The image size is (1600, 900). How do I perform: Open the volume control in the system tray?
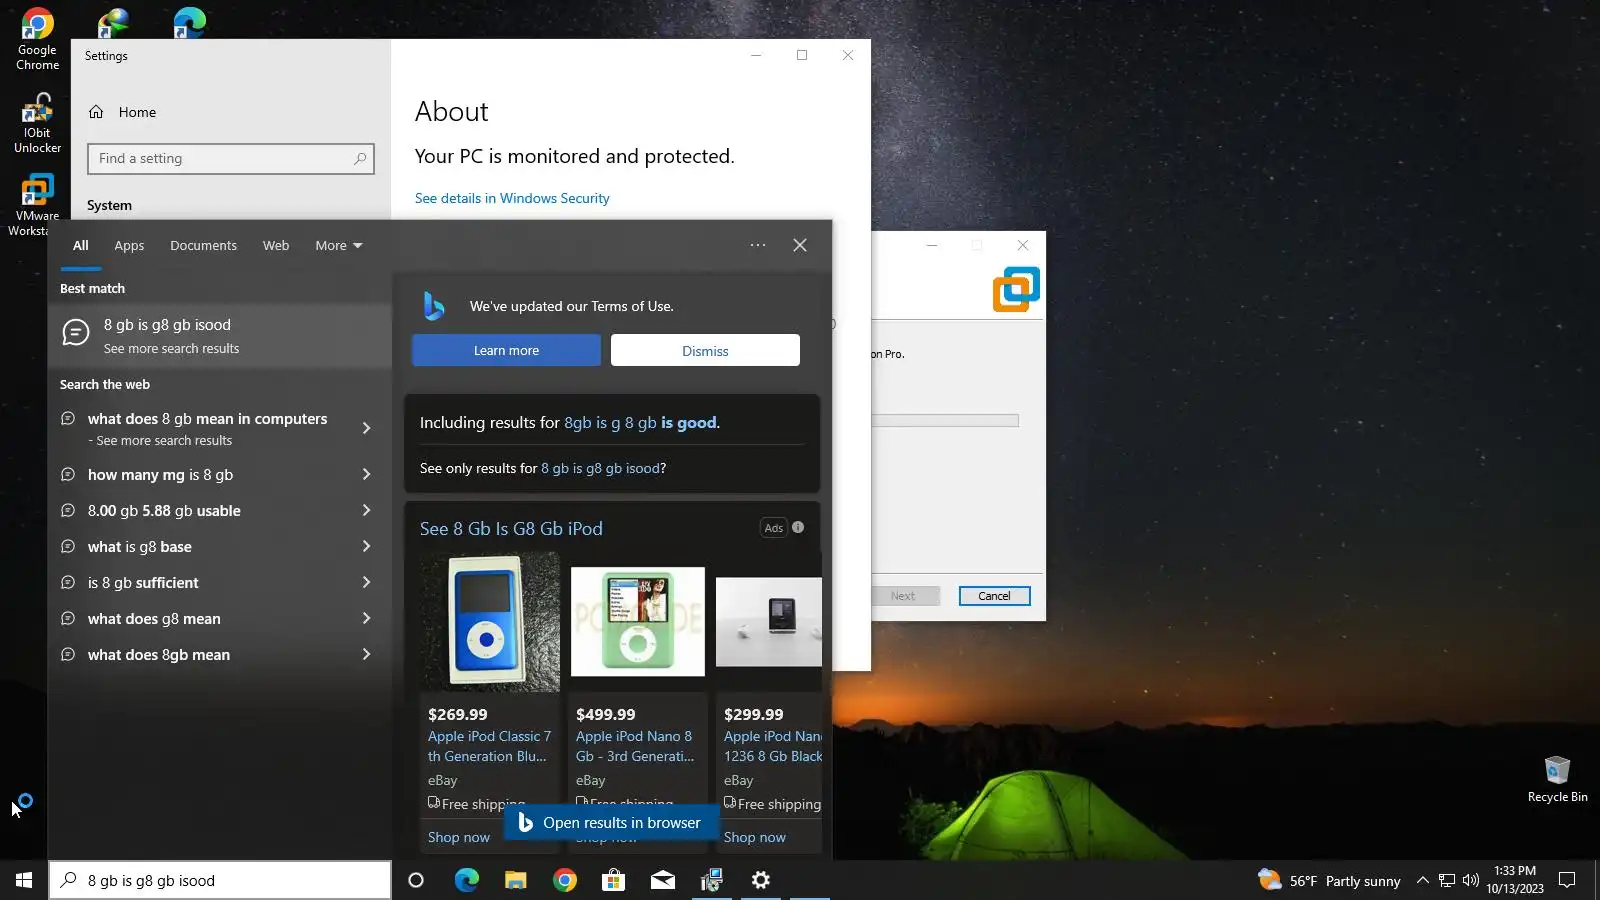(x=1471, y=880)
